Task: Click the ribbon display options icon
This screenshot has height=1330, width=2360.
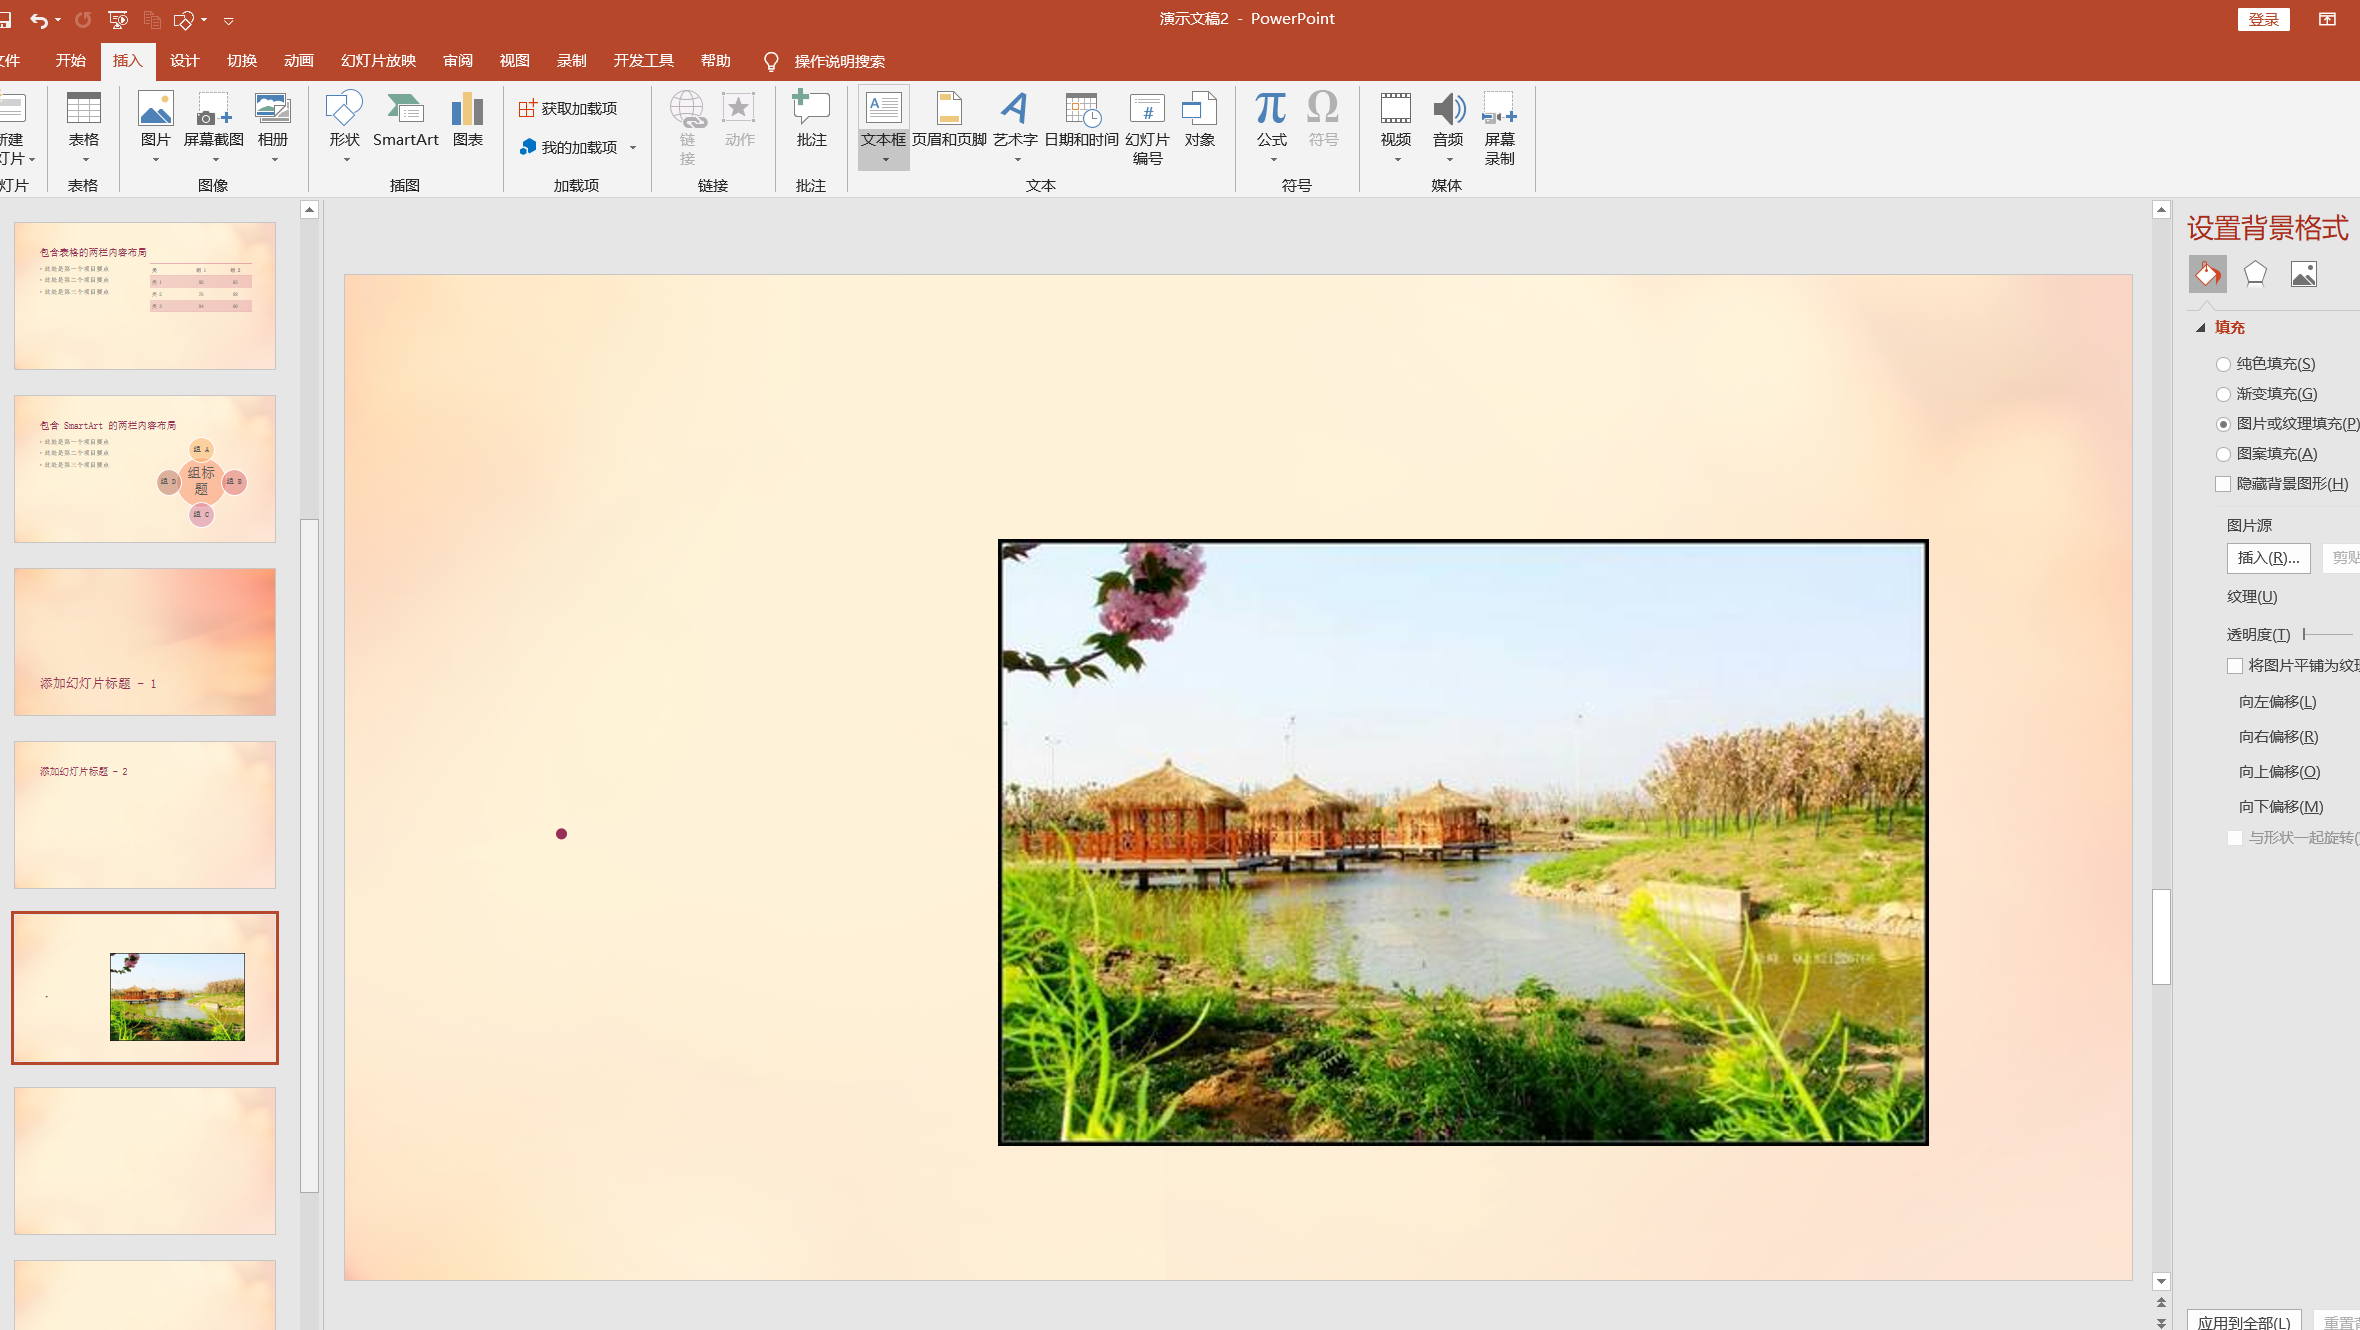Action: coord(2328,20)
